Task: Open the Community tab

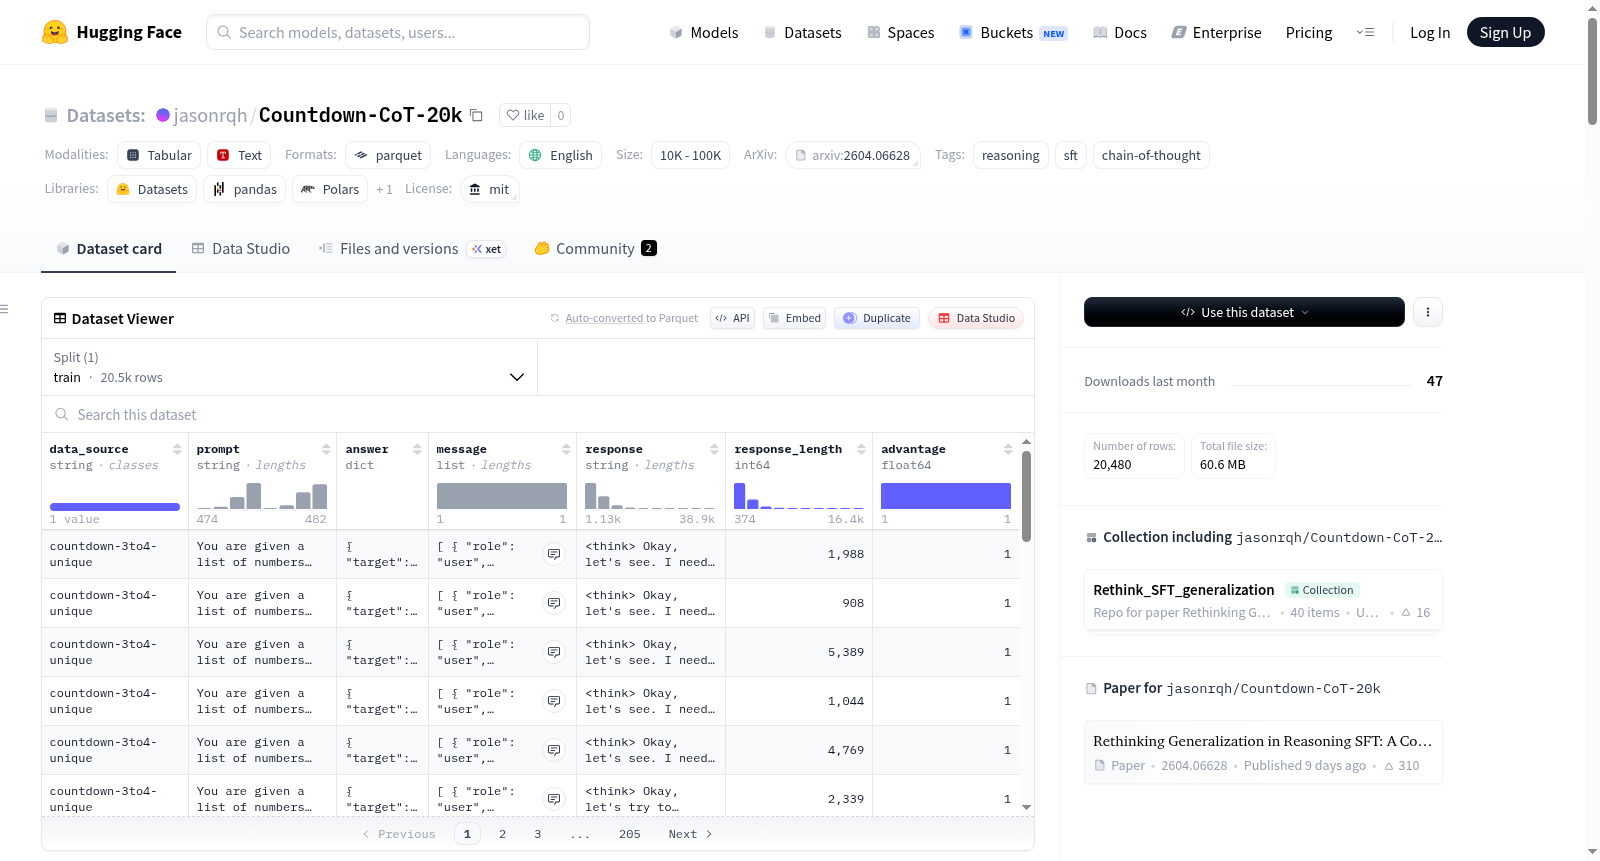Action: [596, 249]
